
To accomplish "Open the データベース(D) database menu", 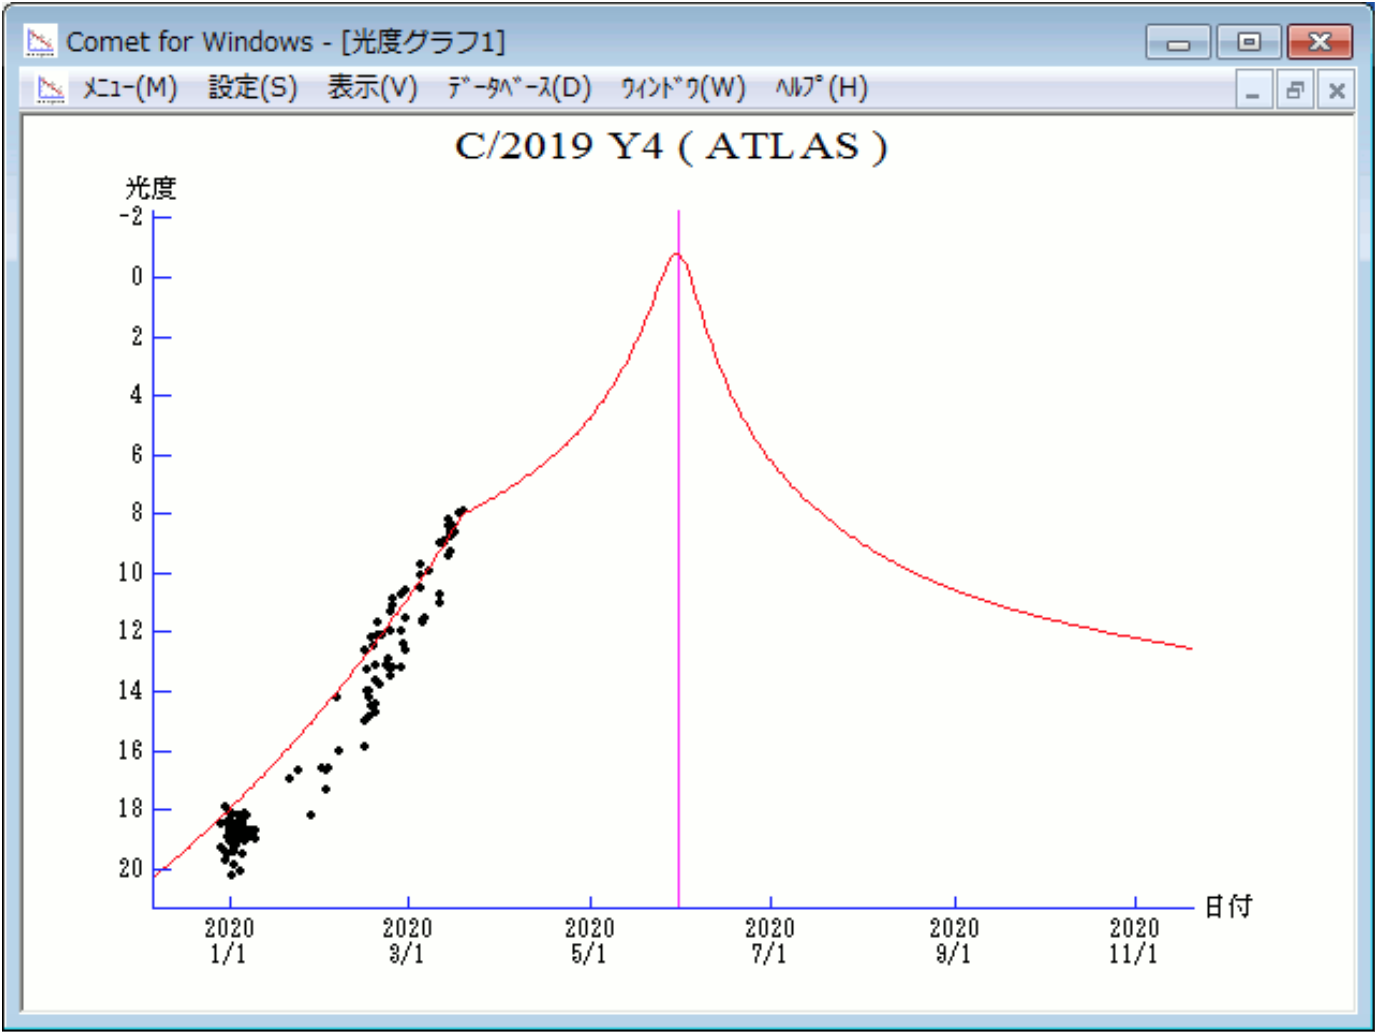I will point(519,89).
